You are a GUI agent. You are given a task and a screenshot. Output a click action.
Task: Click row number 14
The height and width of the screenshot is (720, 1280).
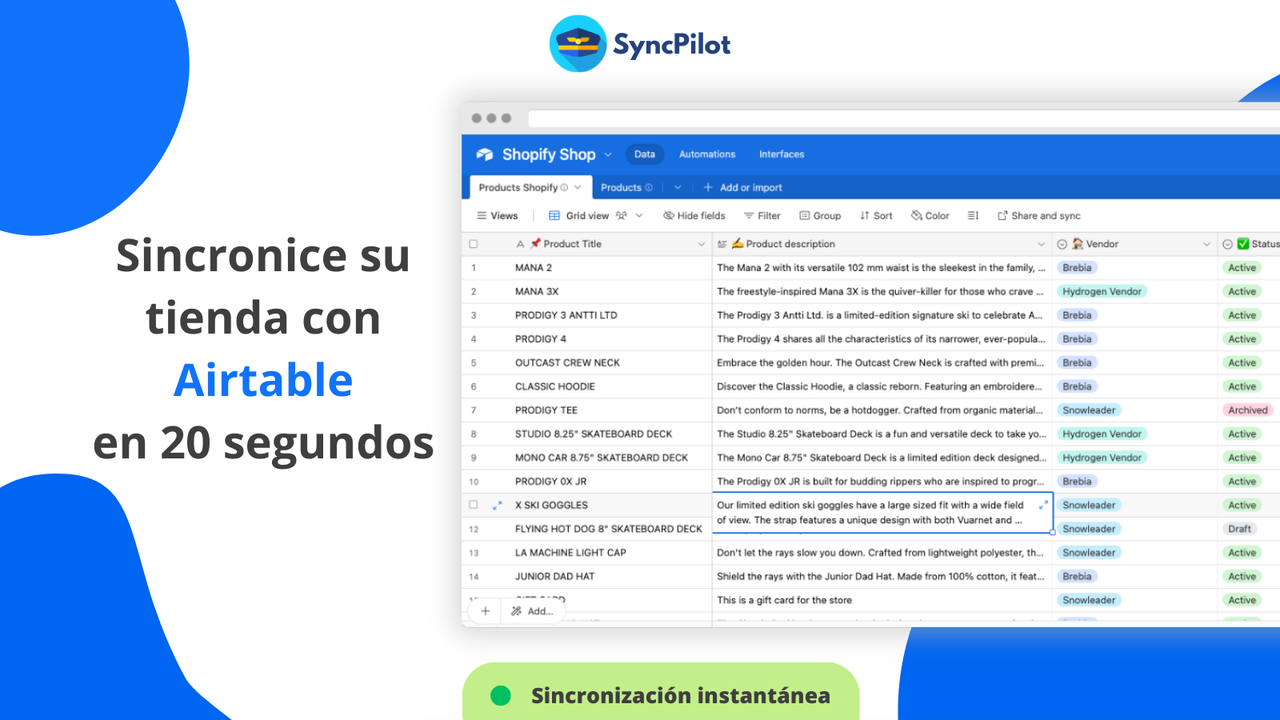pyautogui.click(x=474, y=577)
